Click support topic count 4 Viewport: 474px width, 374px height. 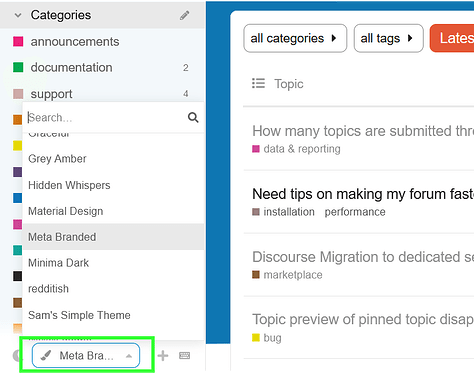[186, 94]
